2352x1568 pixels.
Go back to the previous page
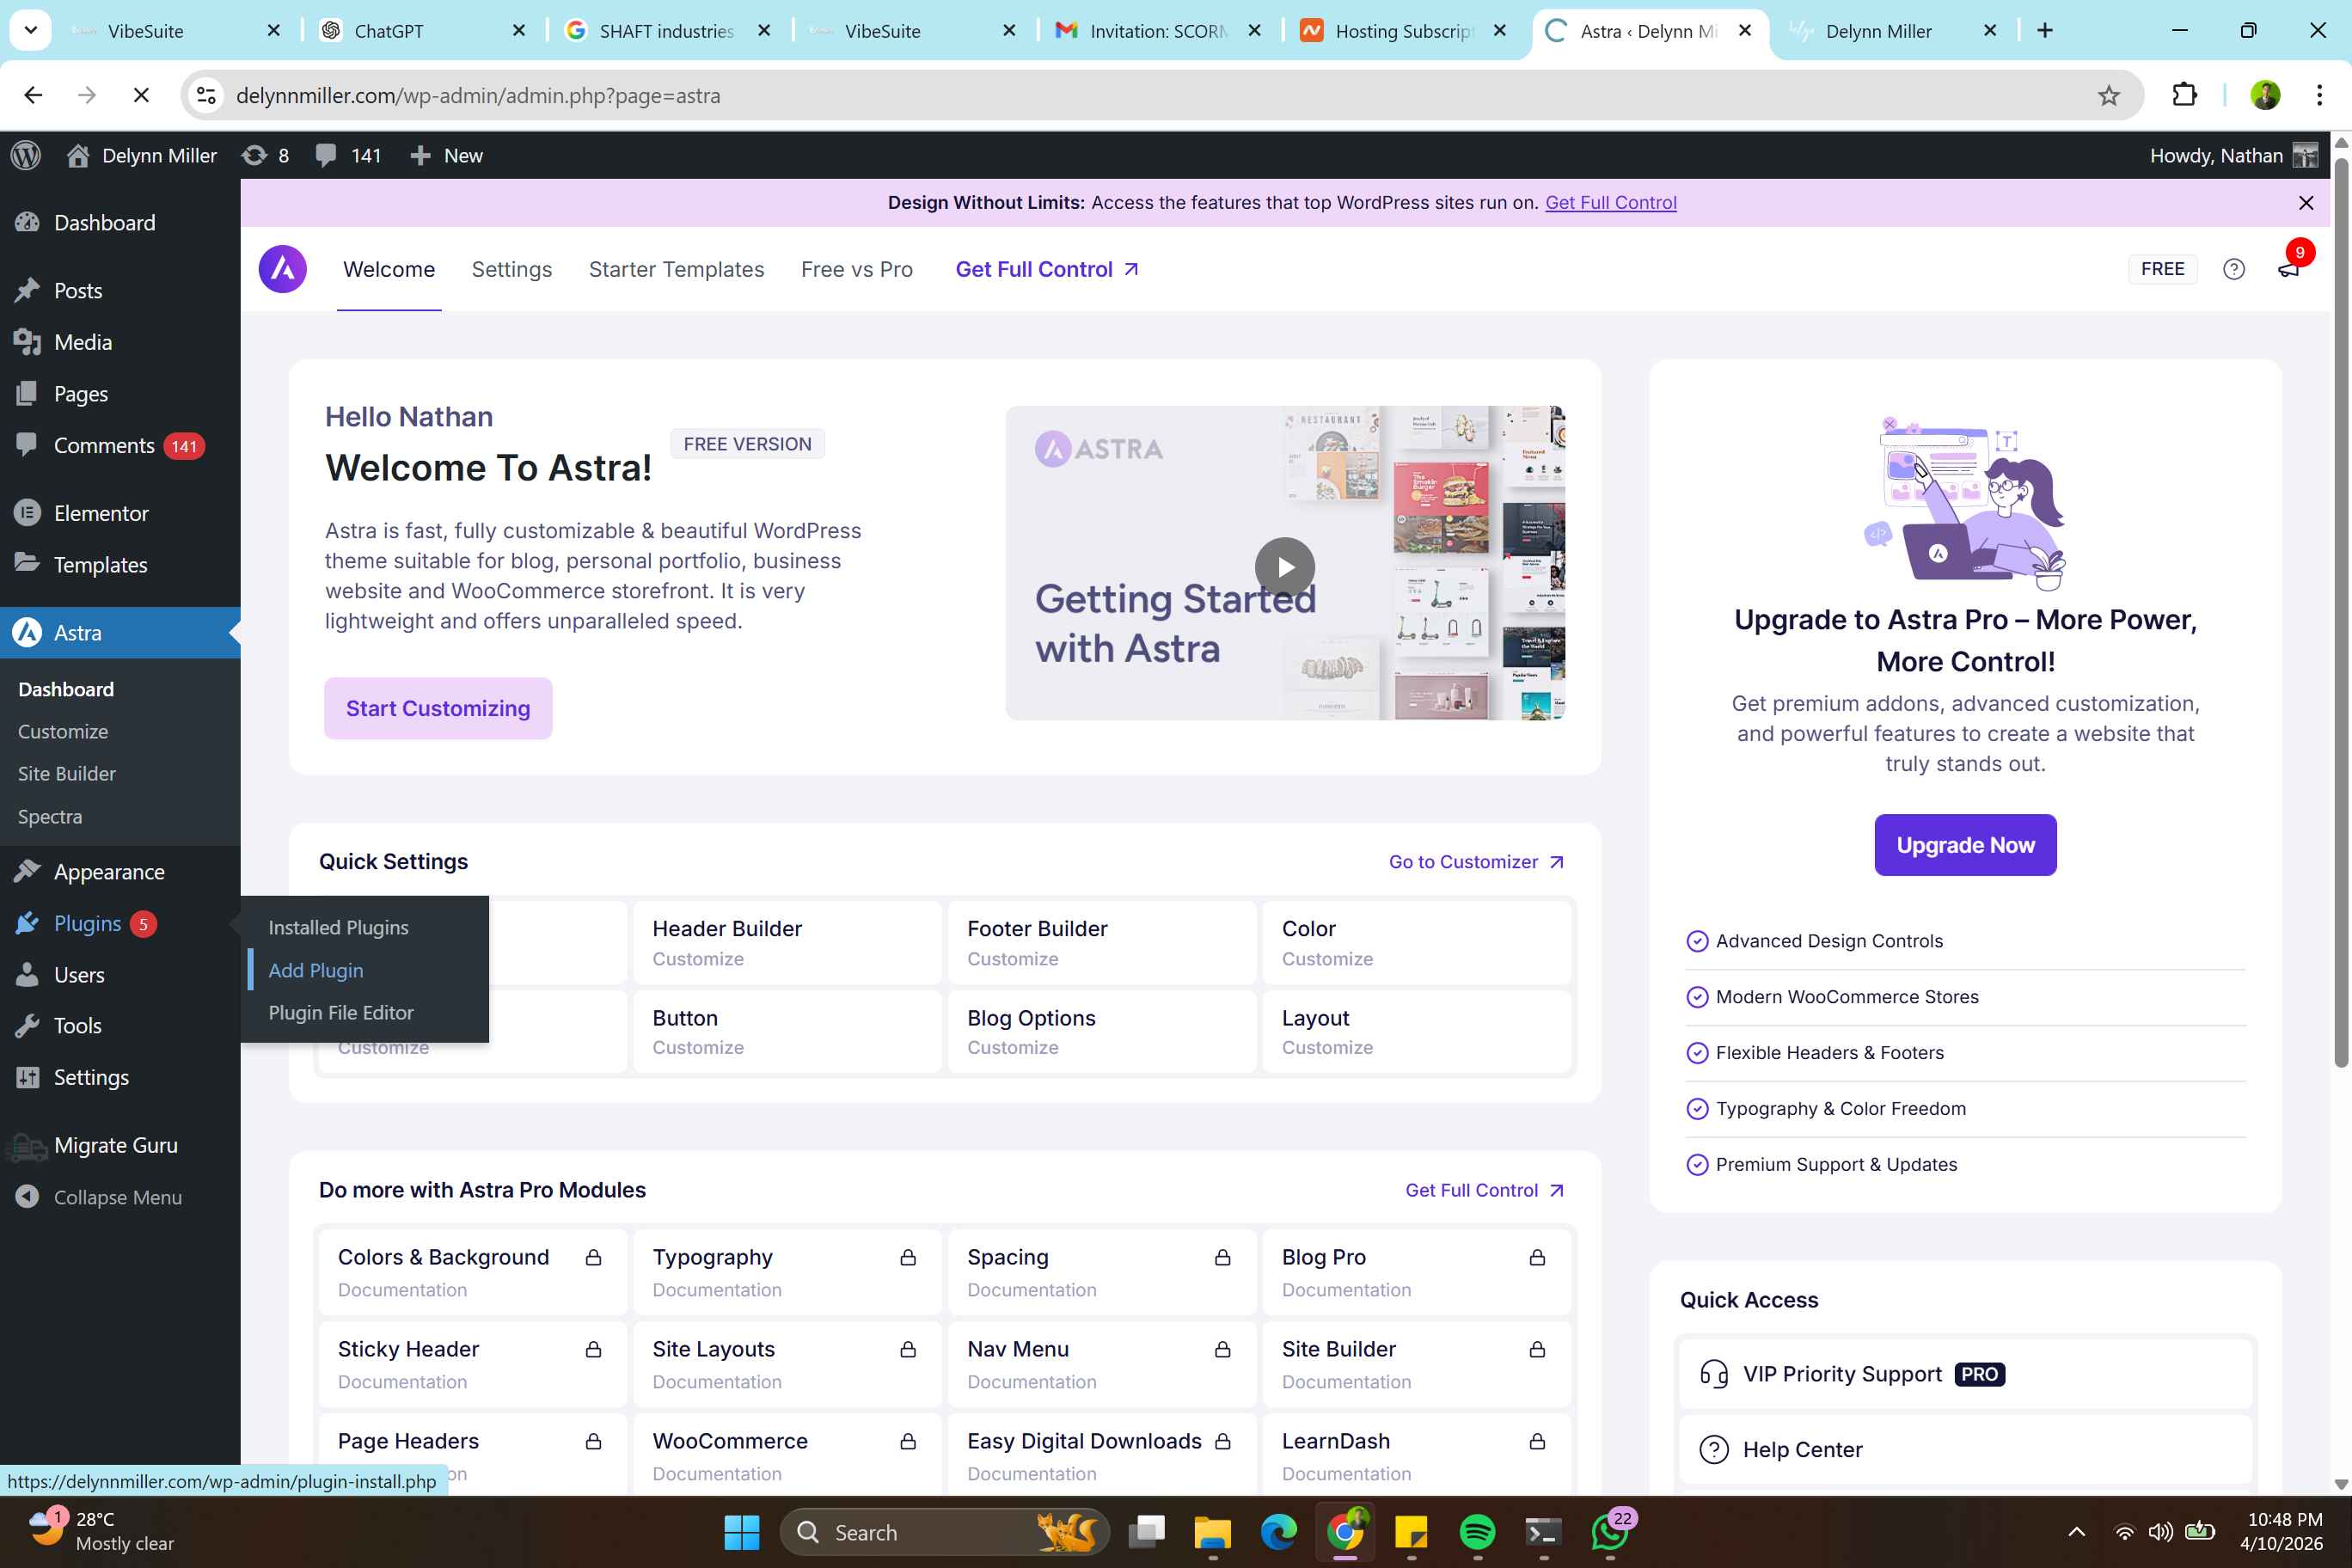tap(33, 96)
